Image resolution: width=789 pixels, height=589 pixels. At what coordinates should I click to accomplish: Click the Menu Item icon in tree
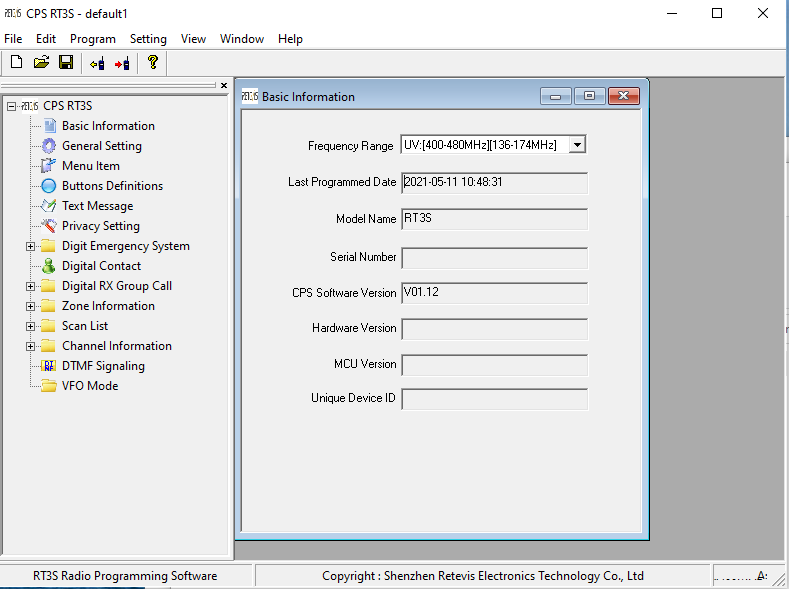tap(48, 165)
